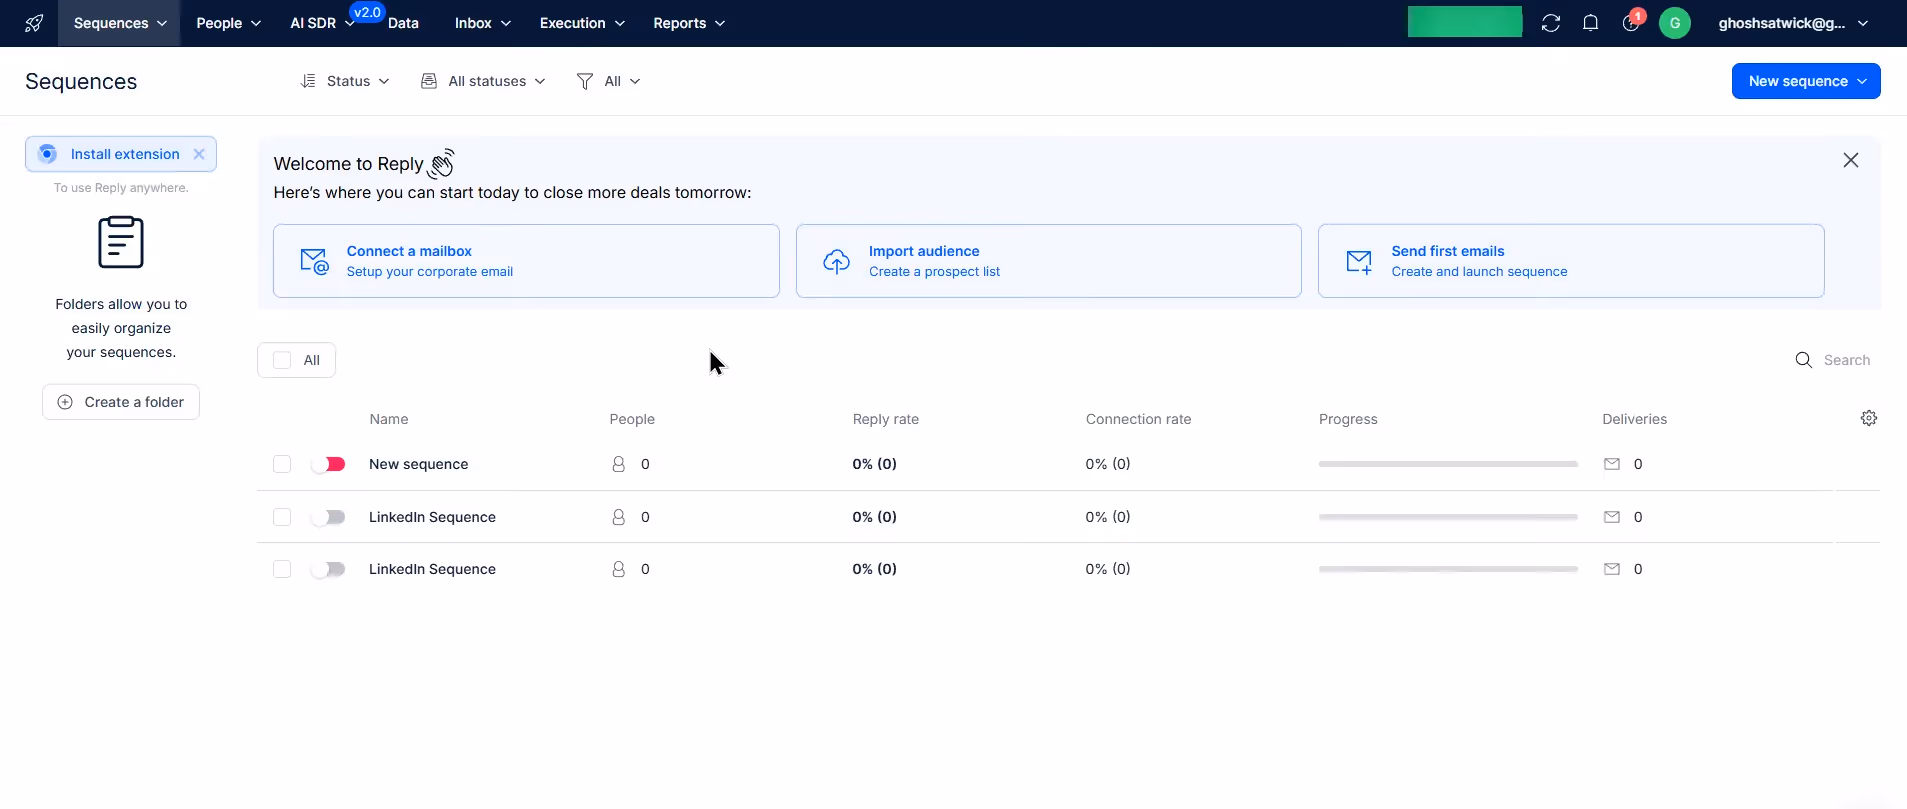Click the Install extension link
This screenshot has width=1907, height=809.
tap(125, 154)
